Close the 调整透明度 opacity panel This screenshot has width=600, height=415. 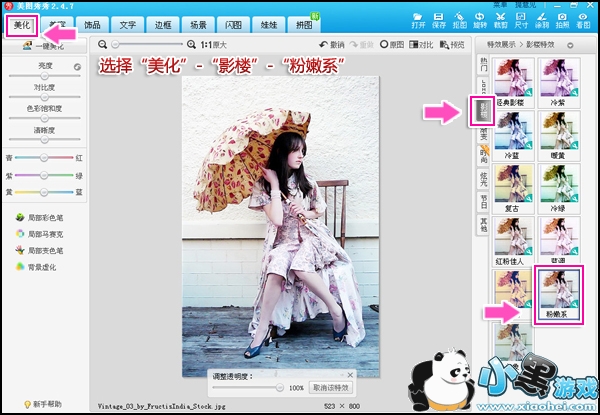coord(350,375)
